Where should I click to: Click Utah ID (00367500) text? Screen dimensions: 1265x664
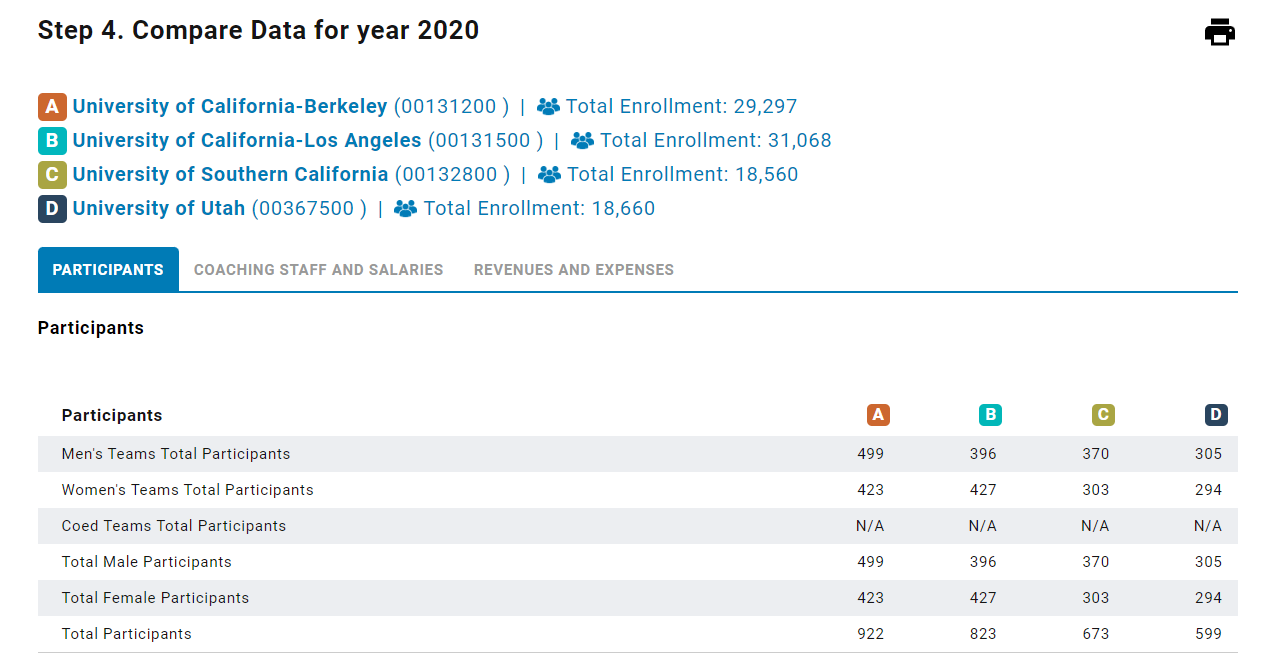[x=309, y=209]
